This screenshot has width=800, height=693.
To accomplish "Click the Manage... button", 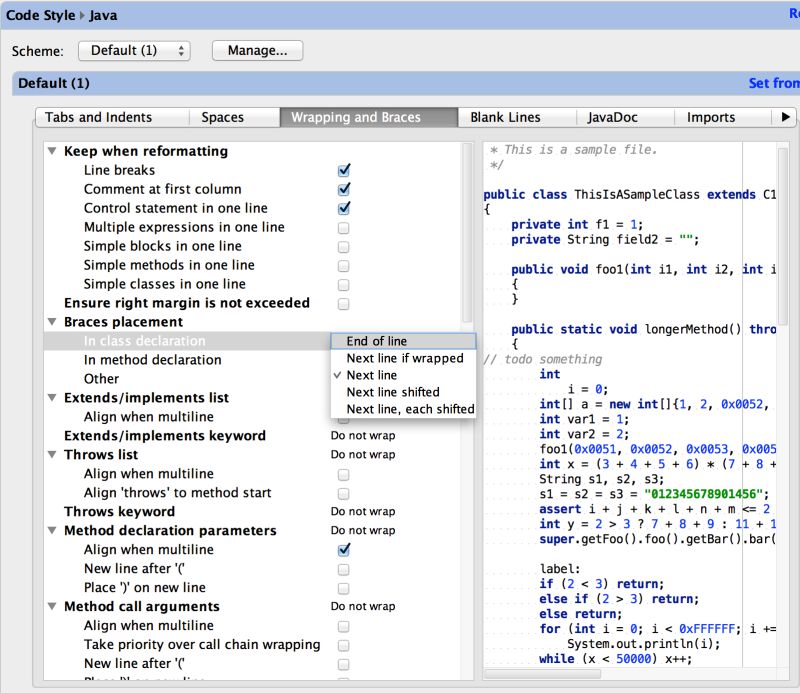I will click(x=257, y=51).
